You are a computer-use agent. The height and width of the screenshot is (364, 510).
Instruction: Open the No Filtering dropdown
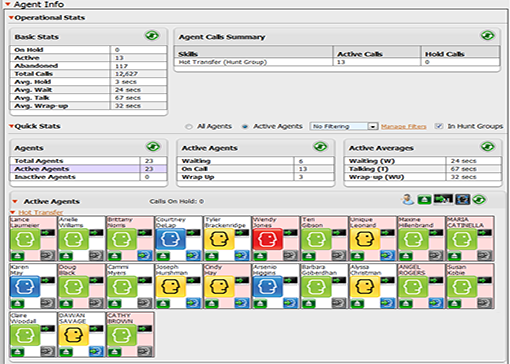tap(344, 126)
